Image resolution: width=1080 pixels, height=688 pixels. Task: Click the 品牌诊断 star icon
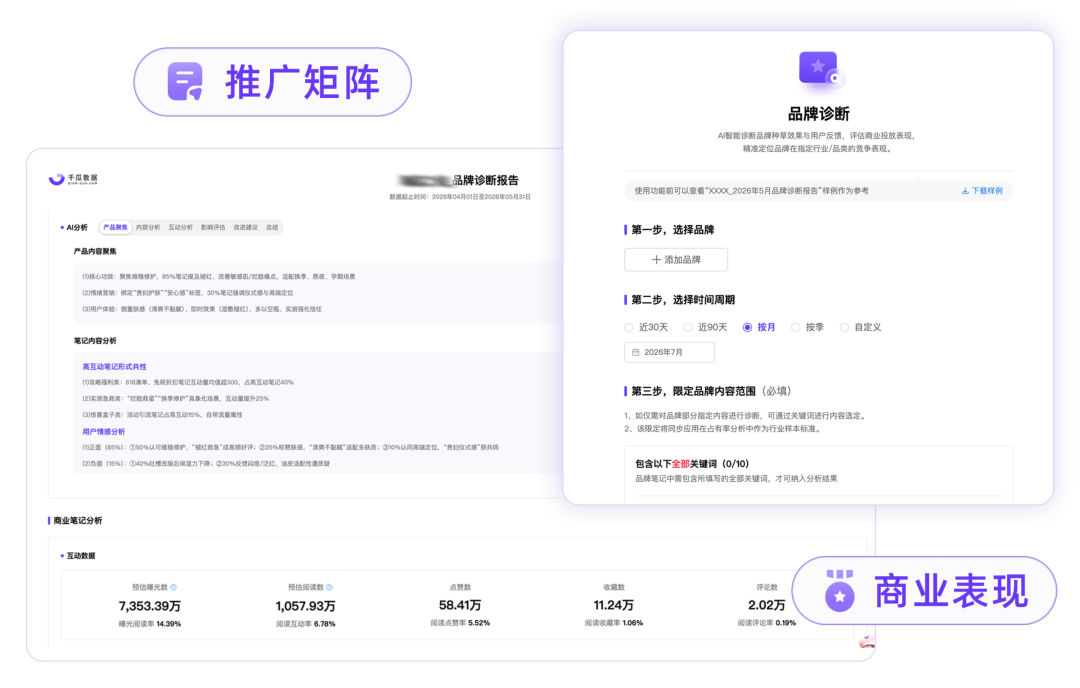820,70
